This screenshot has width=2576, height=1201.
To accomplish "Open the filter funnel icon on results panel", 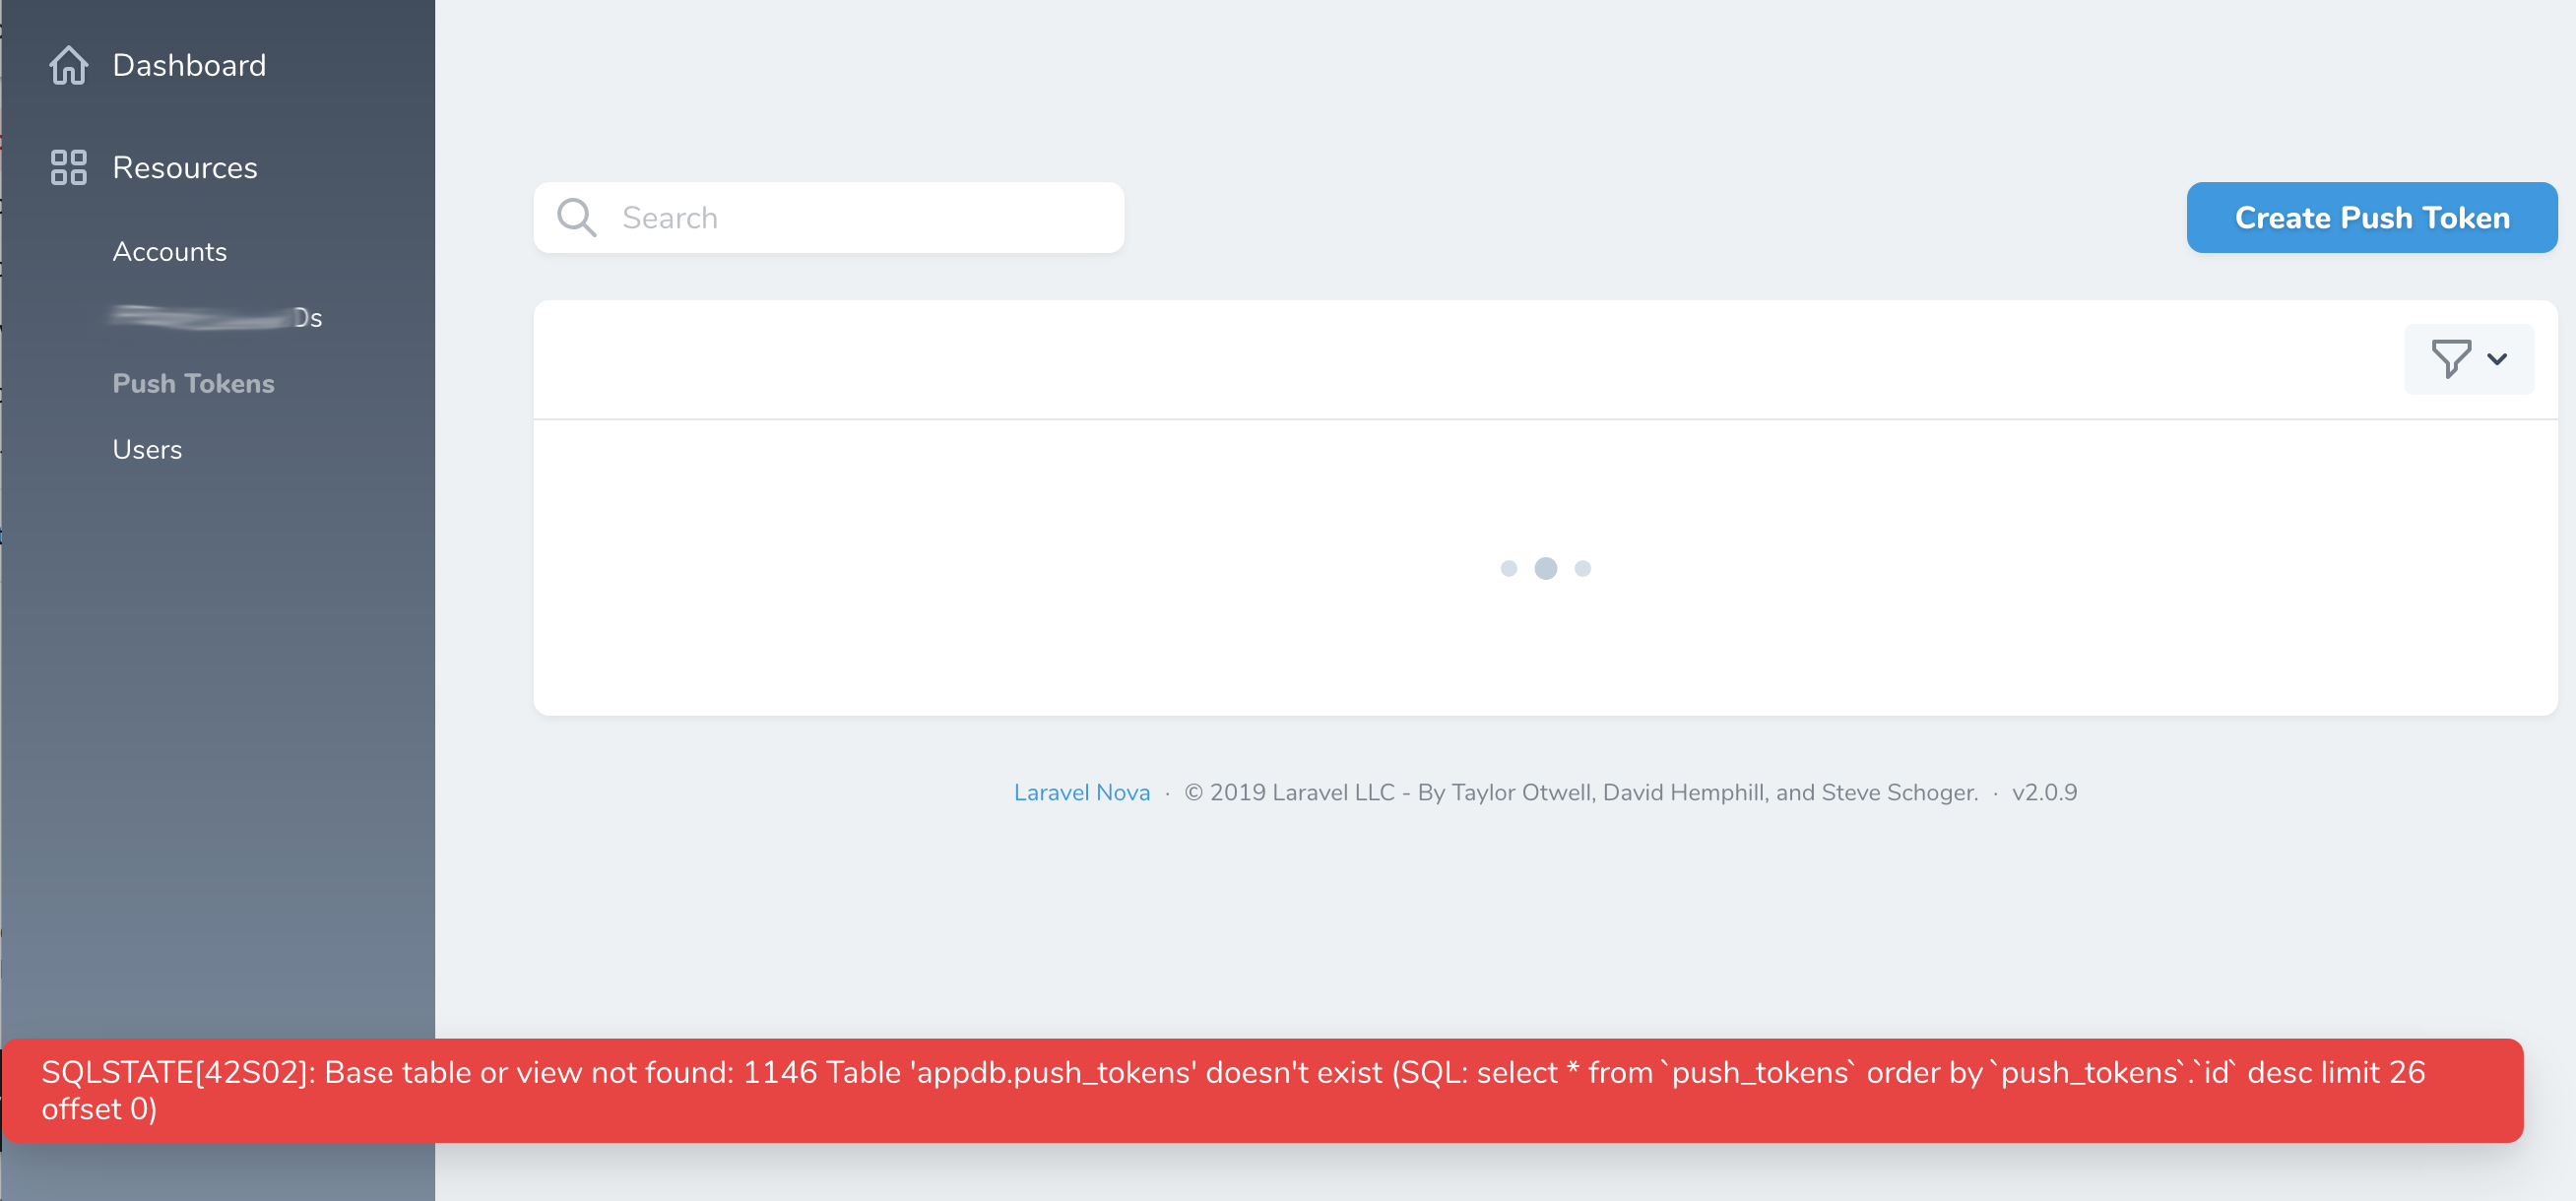I will coord(2451,359).
